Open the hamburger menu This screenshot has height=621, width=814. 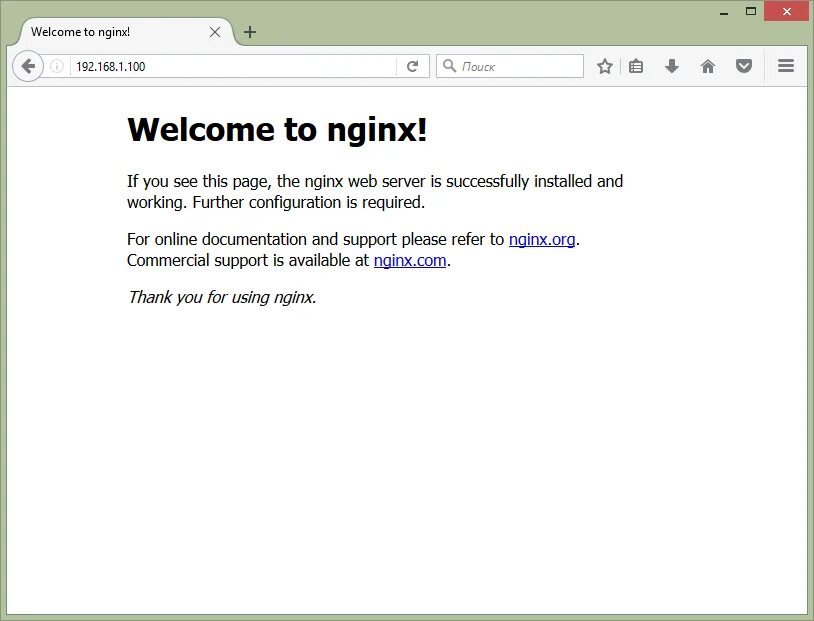click(785, 65)
